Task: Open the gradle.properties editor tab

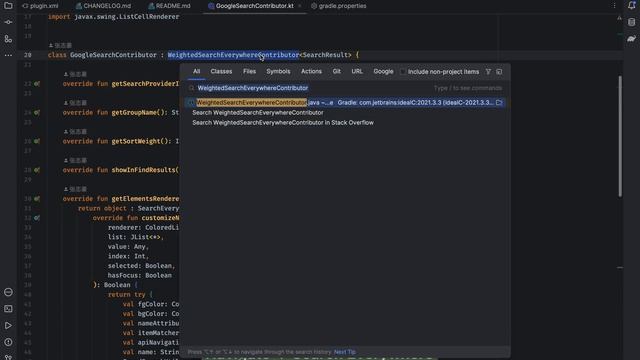Action: pyautogui.click(x=339, y=6)
